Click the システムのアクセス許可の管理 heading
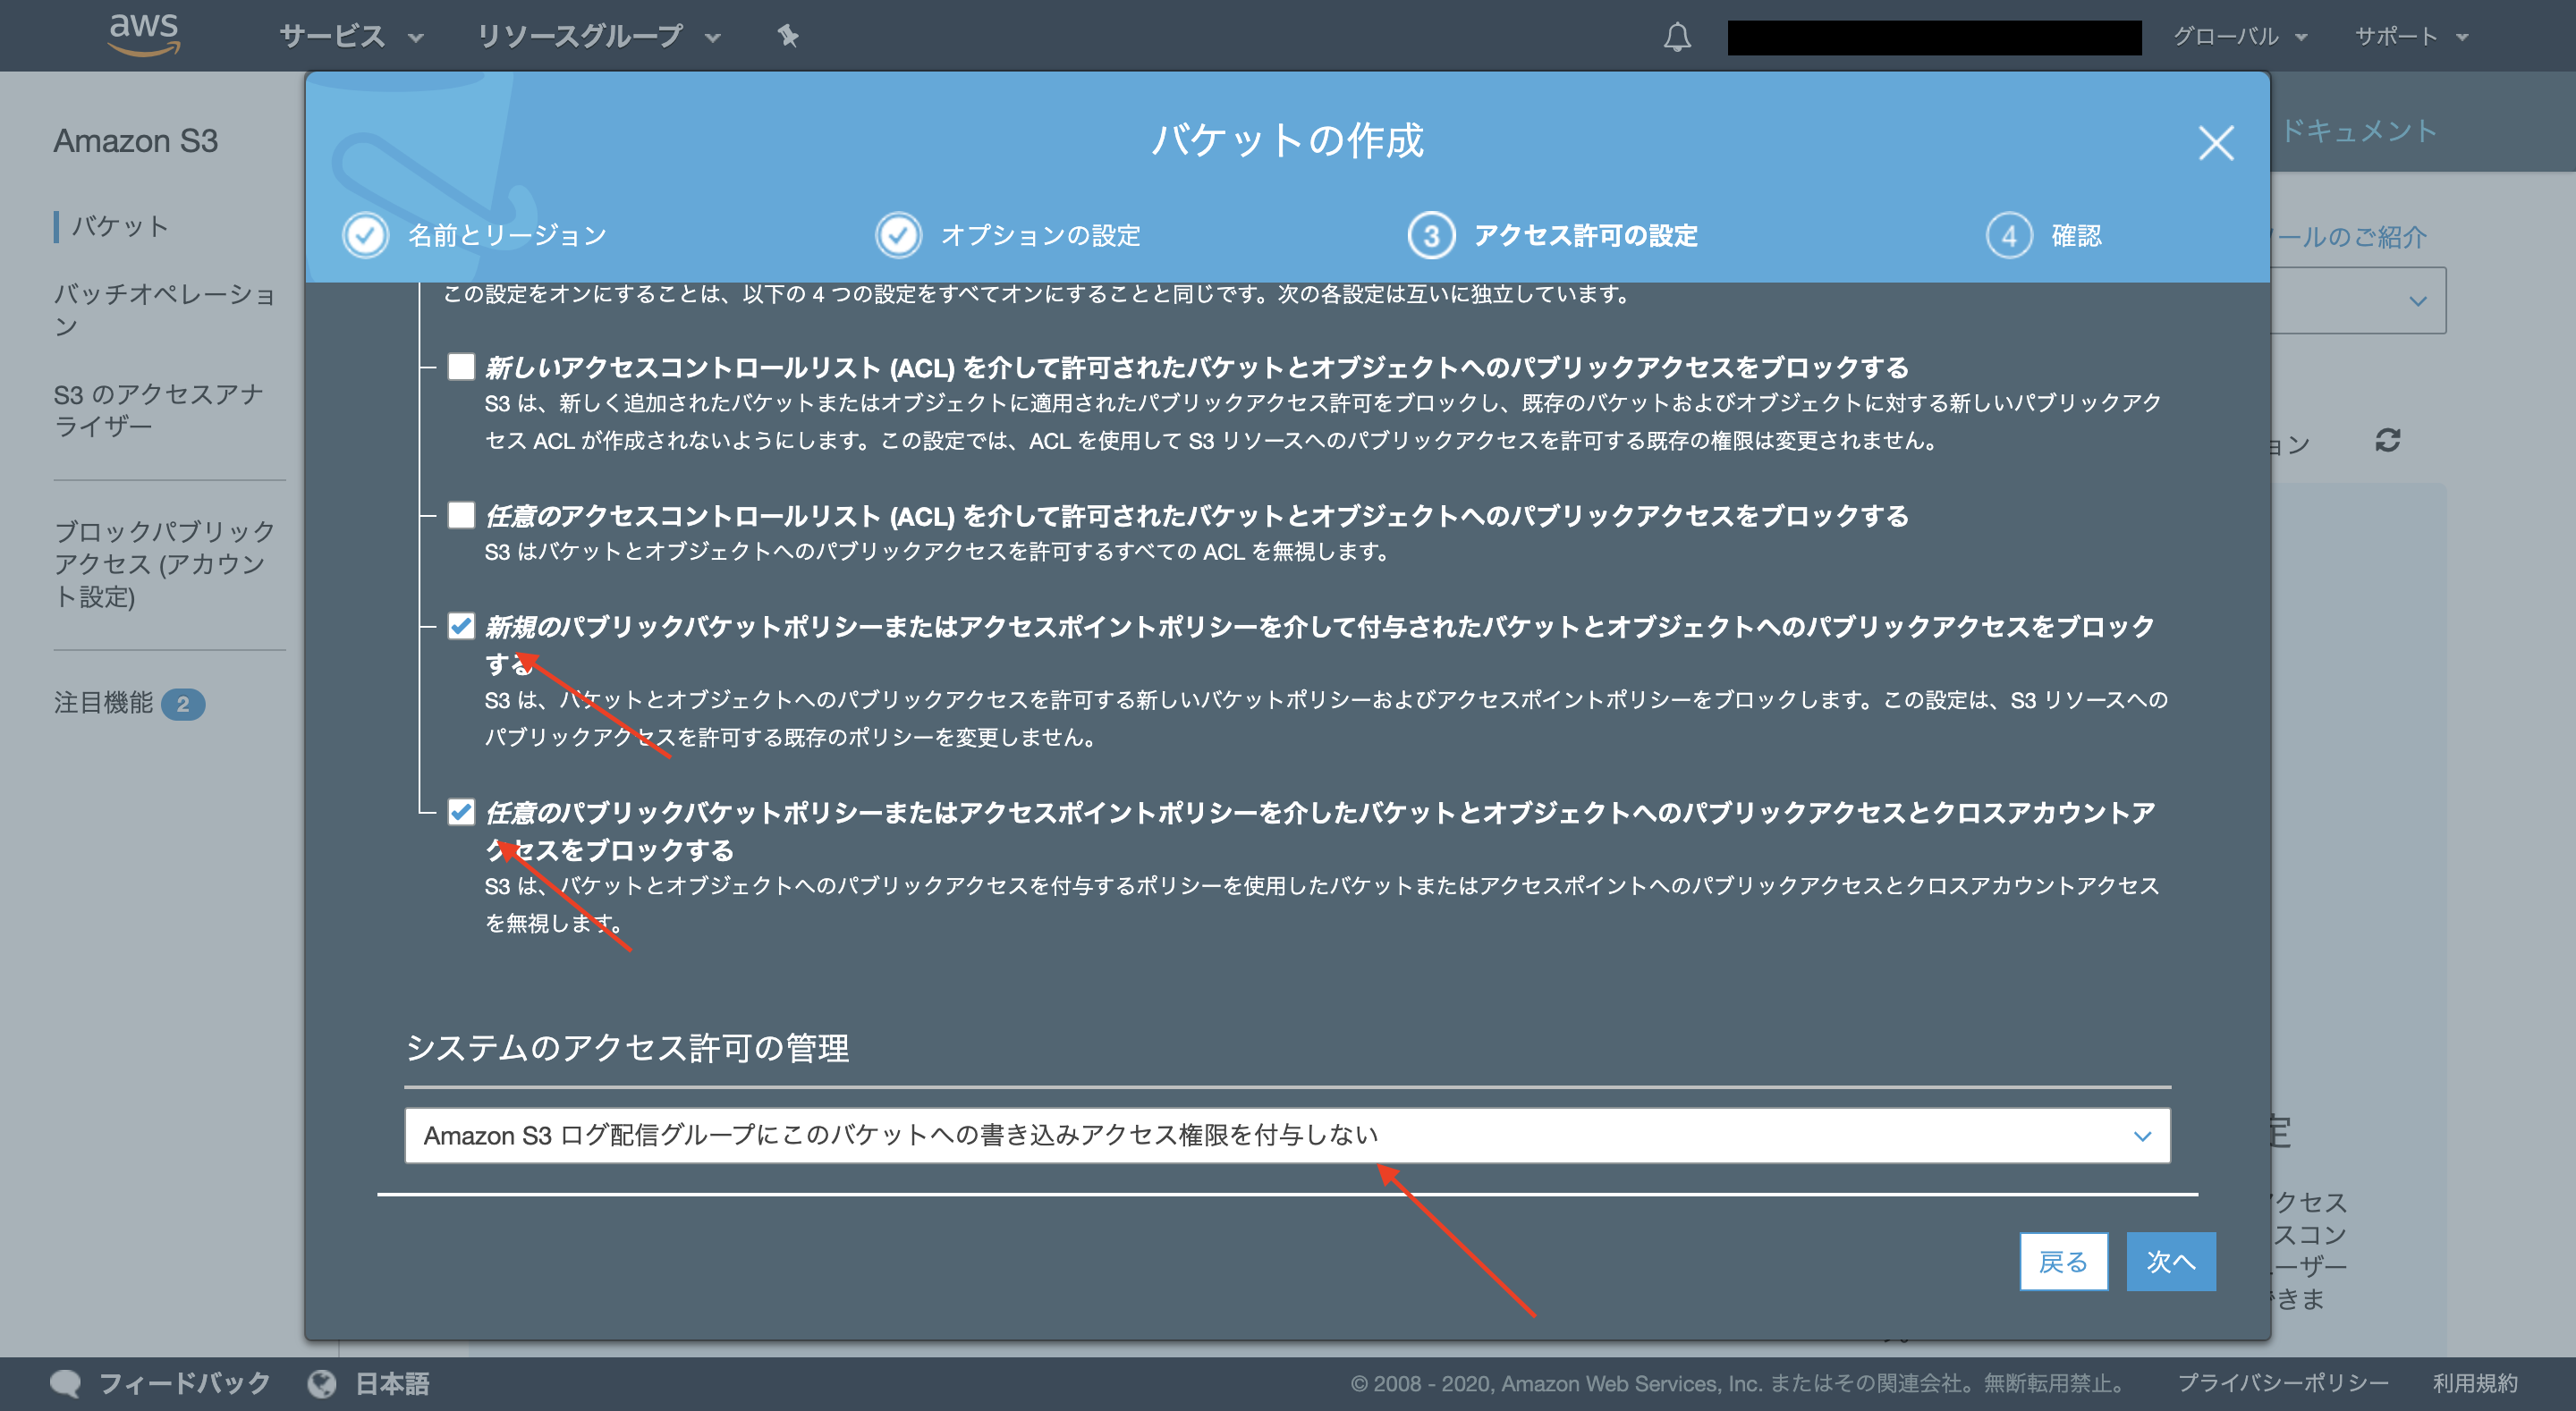This screenshot has width=2576, height=1411. [627, 1047]
